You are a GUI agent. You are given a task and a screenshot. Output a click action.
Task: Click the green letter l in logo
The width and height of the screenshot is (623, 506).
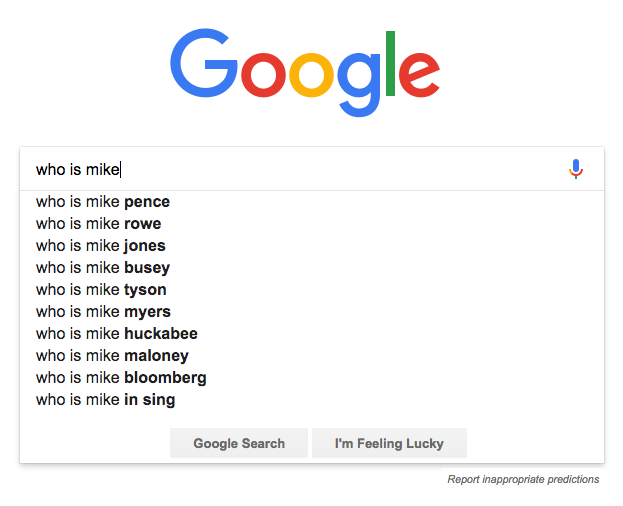(x=390, y=64)
